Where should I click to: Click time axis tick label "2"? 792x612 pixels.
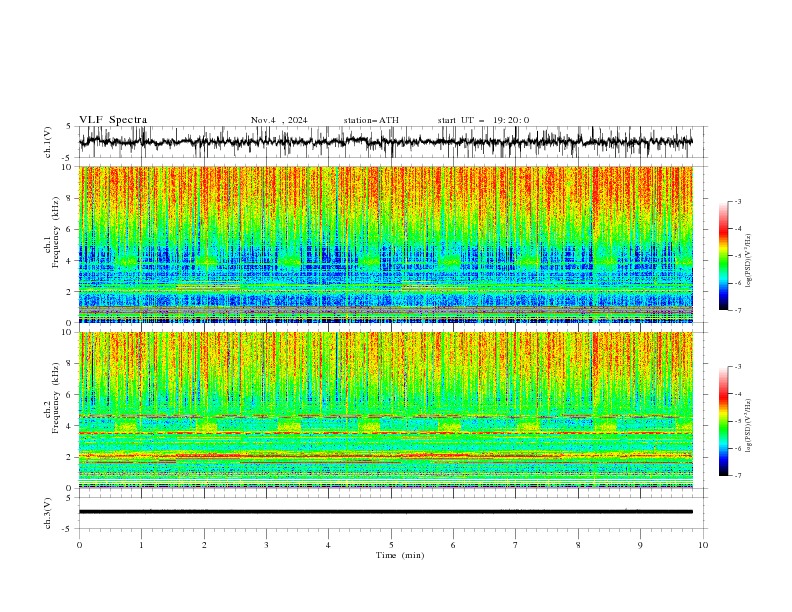point(204,545)
